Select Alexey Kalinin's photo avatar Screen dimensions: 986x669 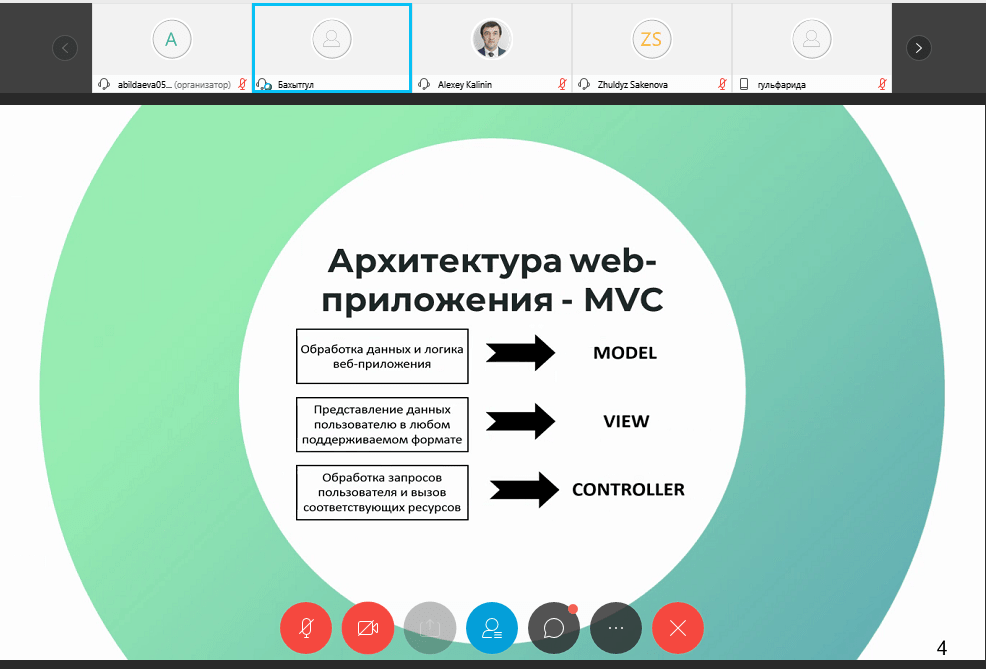pos(492,39)
